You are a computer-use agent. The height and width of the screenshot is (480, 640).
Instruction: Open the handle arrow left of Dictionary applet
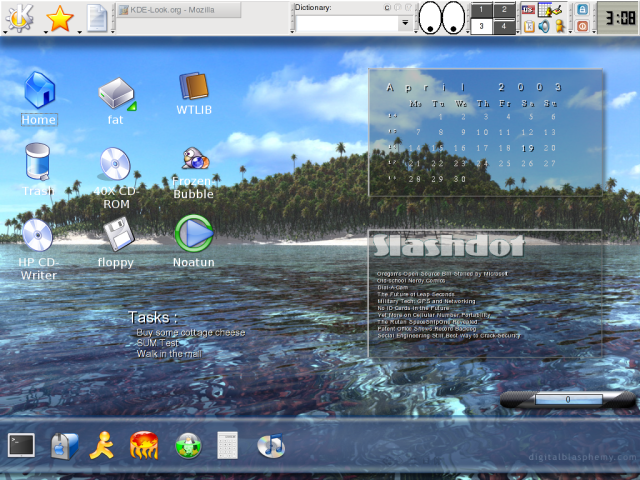[292, 31]
